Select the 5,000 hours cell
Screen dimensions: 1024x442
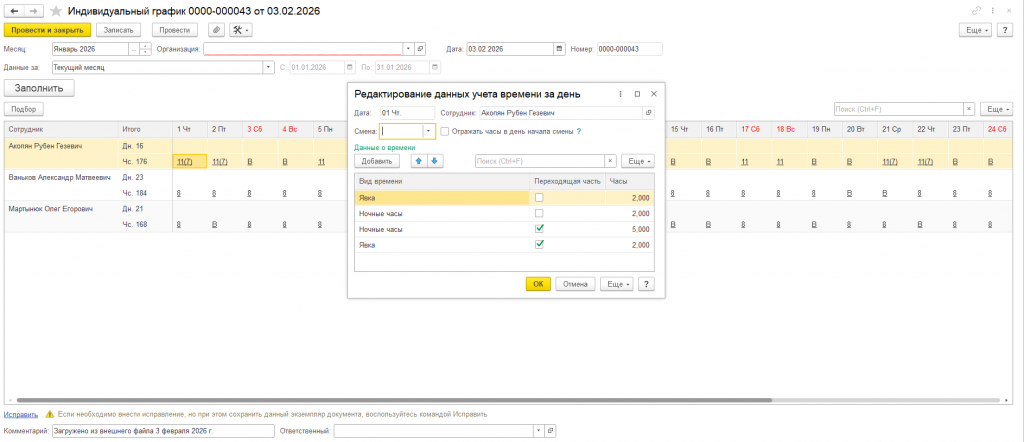630,229
